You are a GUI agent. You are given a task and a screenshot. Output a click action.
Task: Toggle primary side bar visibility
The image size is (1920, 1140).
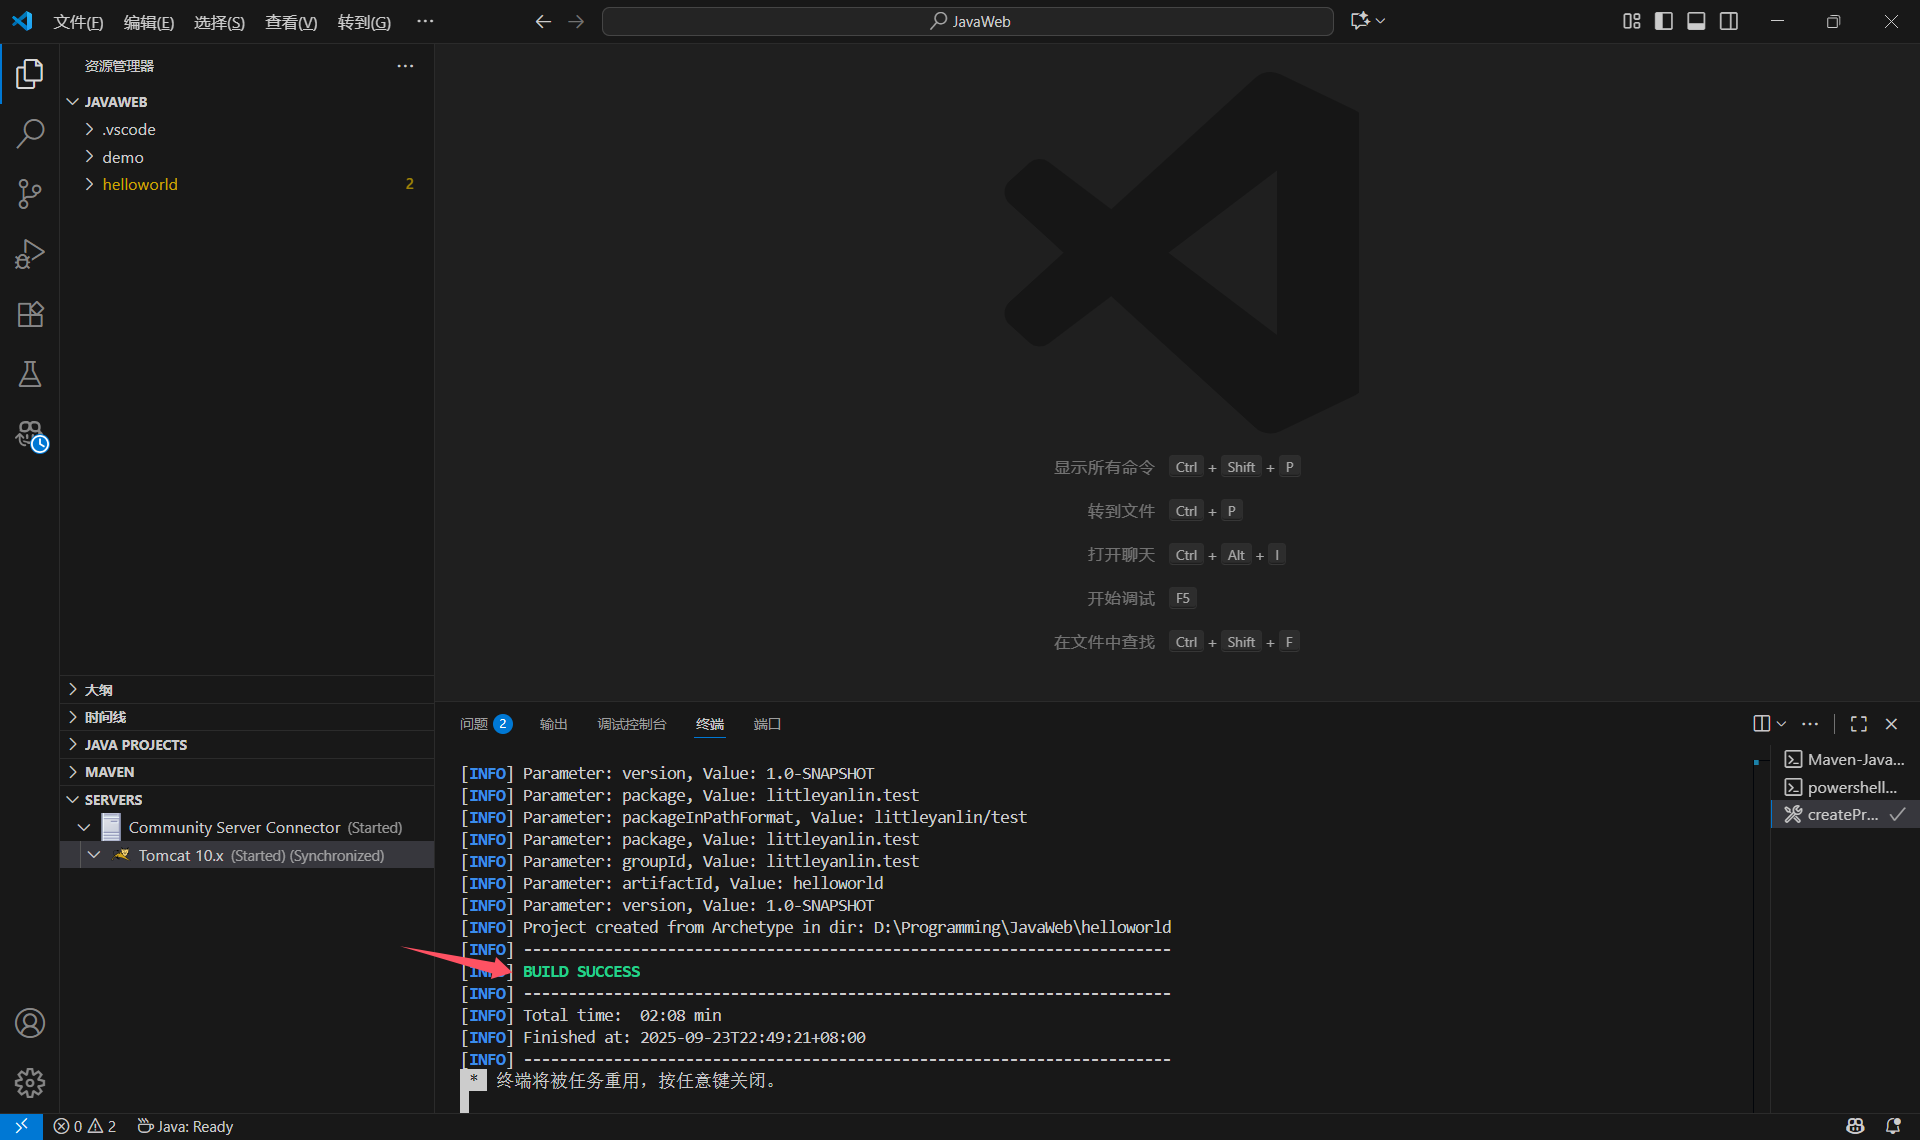(1664, 21)
